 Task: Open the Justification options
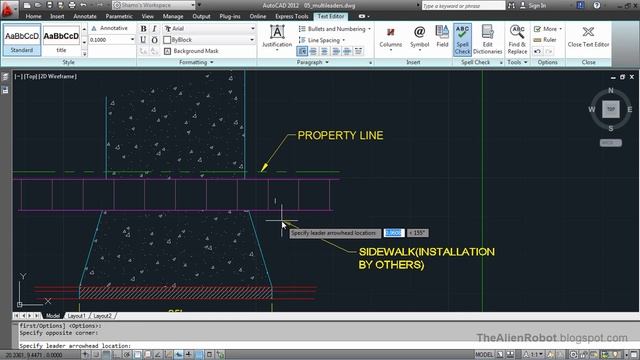(x=277, y=38)
